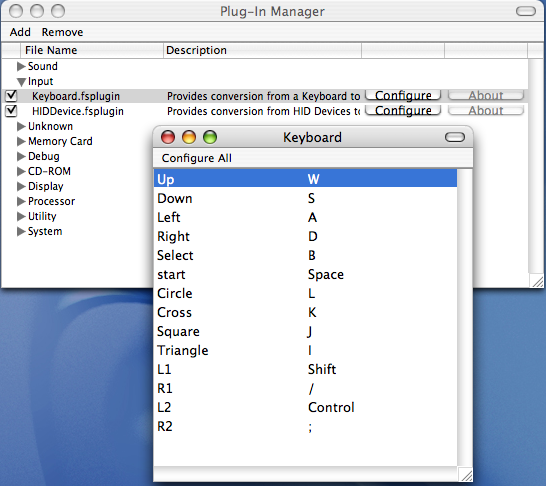Expand the Memory Card category triangle

(21, 141)
